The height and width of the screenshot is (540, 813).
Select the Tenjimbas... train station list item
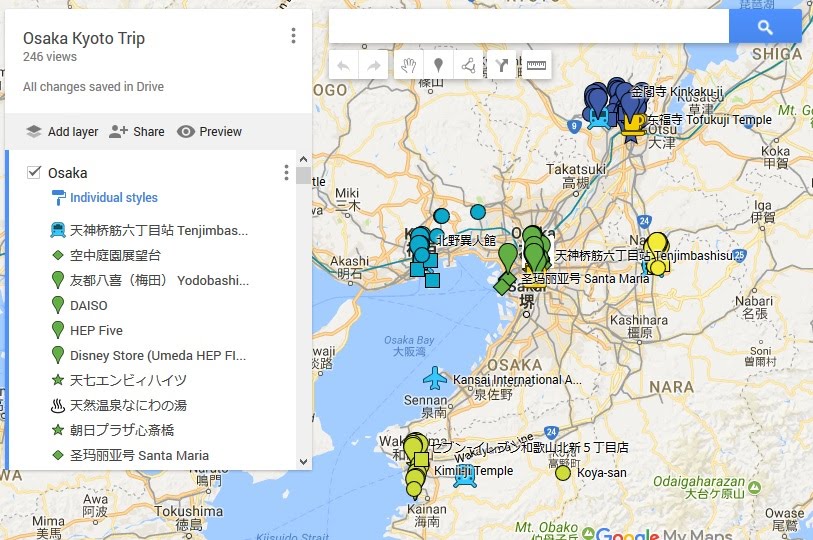(x=159, y=230)
